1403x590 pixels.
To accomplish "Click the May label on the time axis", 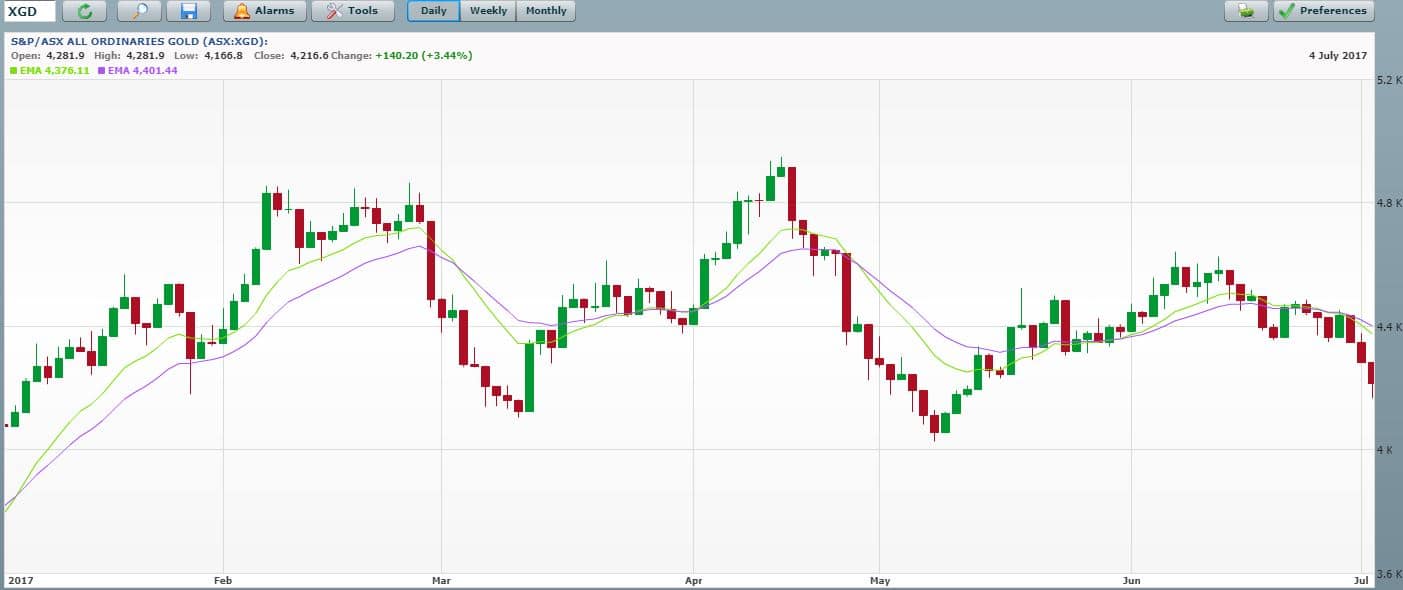I will (880, 580).
